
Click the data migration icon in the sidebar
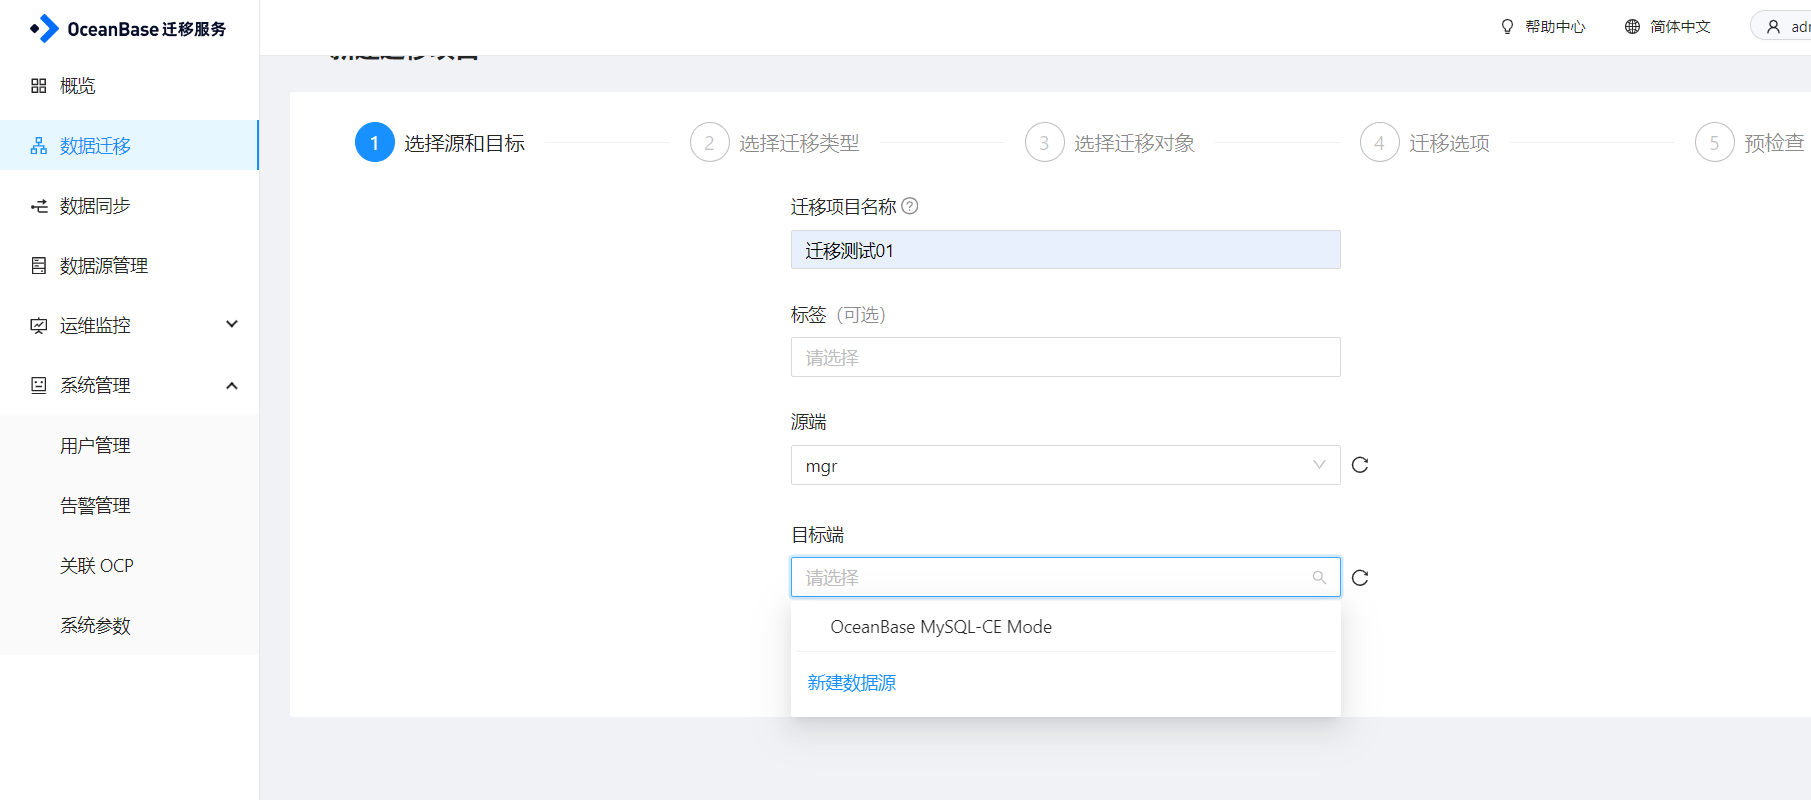pos(39,146)
